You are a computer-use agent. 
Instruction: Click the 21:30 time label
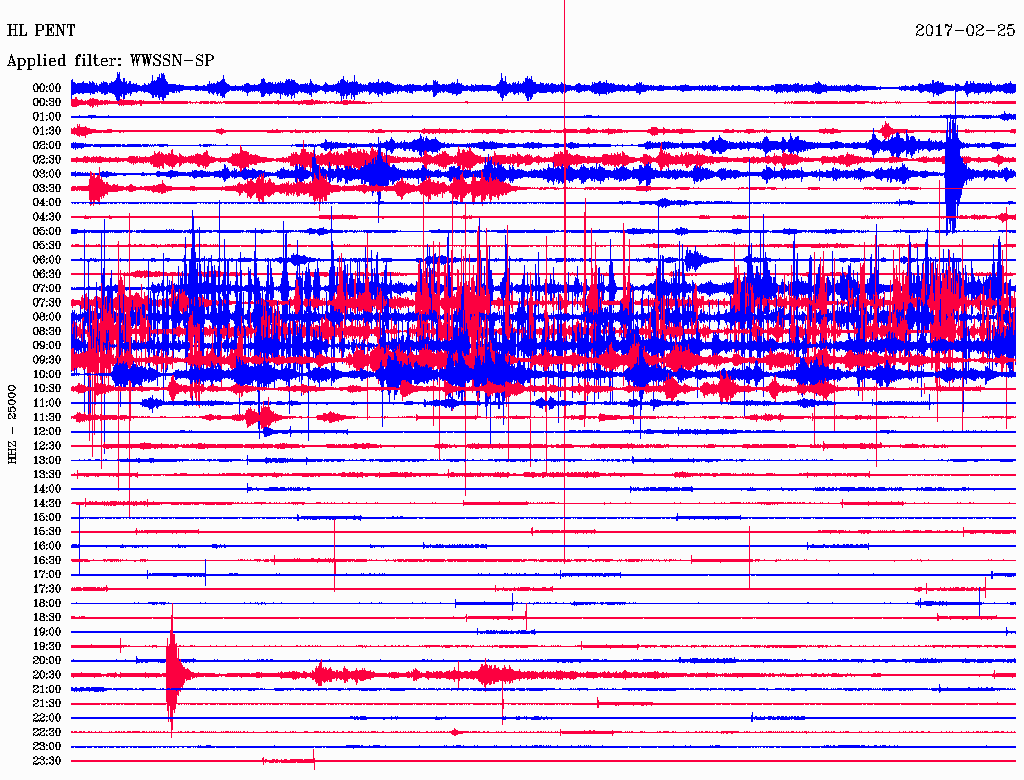(x=47, y=704)
